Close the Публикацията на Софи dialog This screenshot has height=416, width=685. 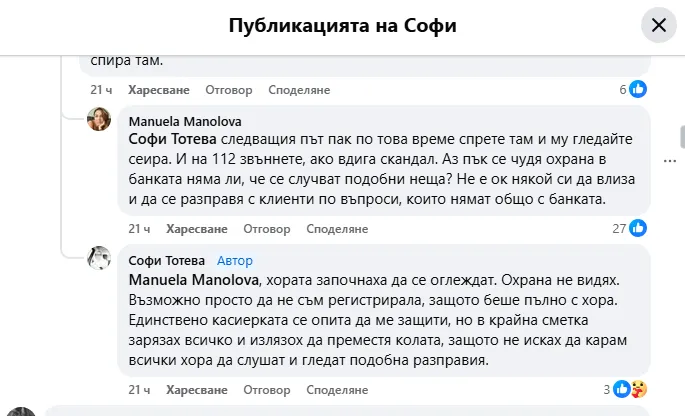658,26
